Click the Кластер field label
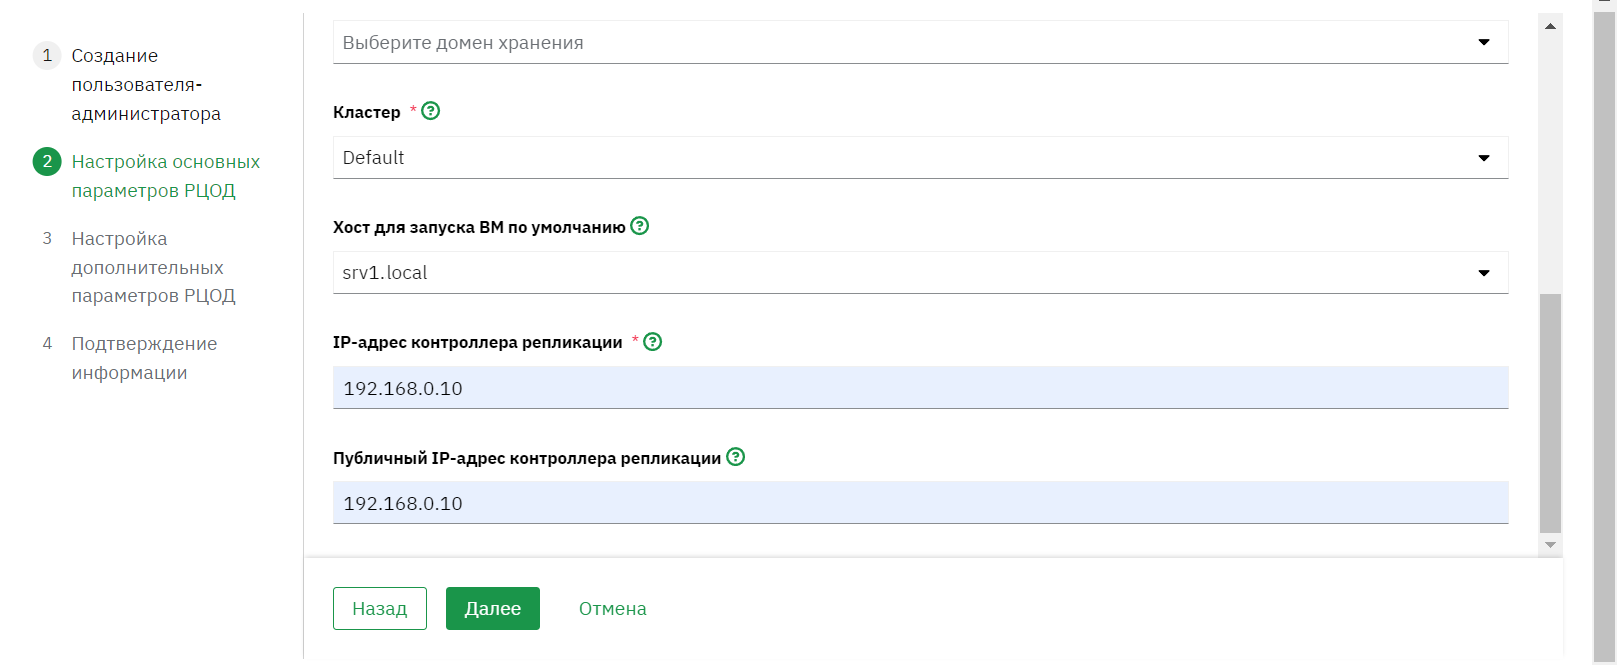The width and height of the screenshot is (1617, 665). coord(367,112)
